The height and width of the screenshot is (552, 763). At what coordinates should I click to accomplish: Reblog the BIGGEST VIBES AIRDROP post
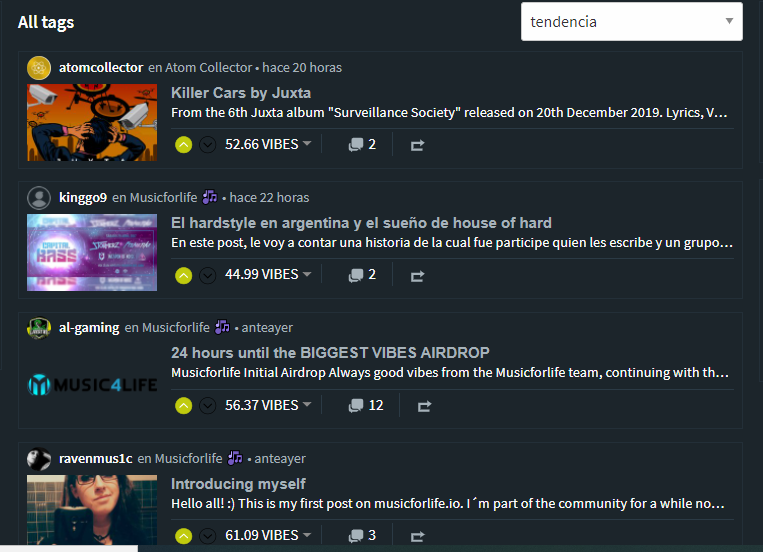pos(424,406)
